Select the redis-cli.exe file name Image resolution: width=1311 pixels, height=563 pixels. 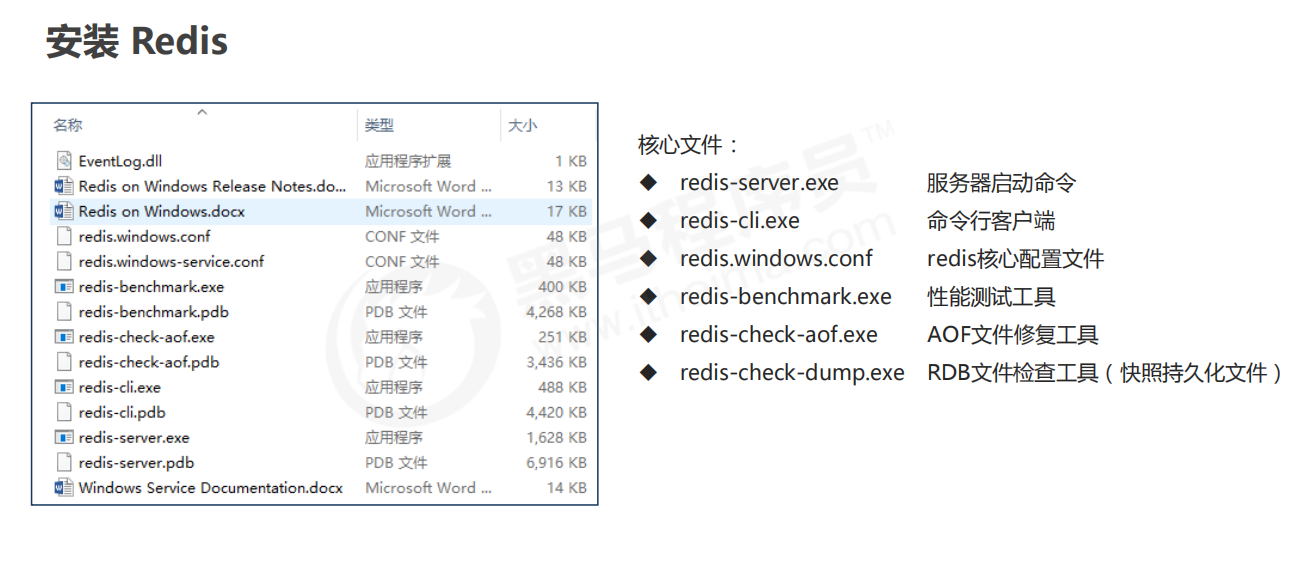point(120,387)
